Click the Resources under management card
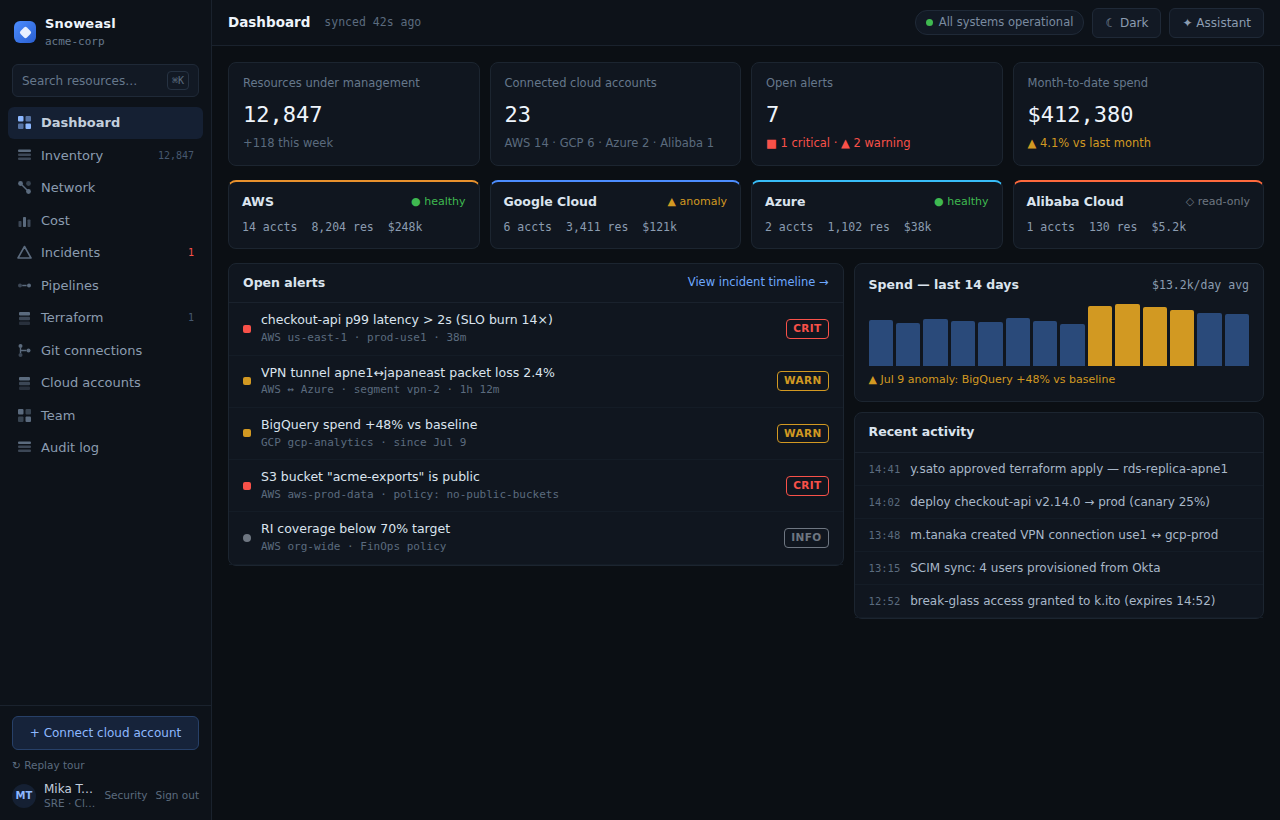The image size is (1280, 820). point(354,114)
